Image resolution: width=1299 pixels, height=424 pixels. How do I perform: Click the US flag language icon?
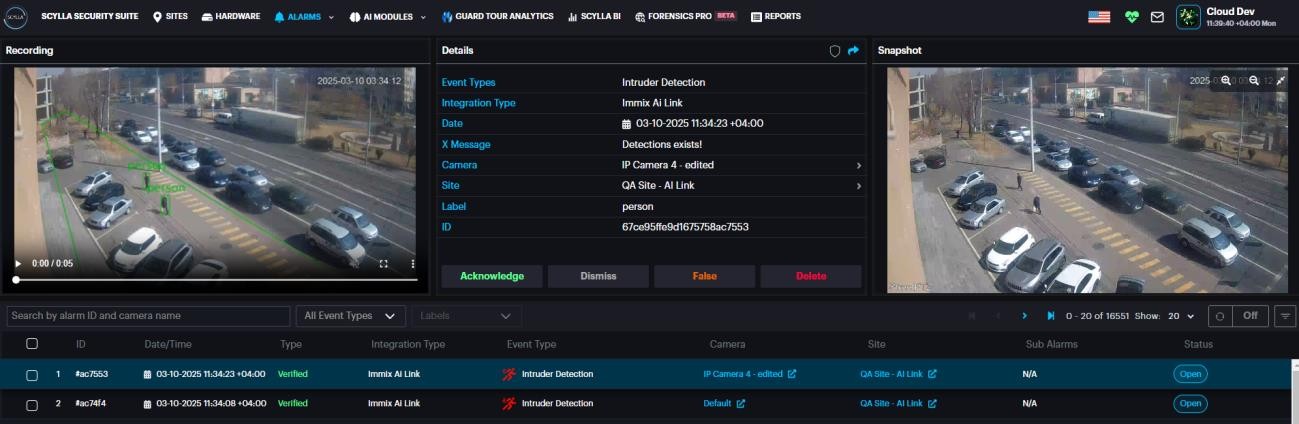pyautogui.click(x=1099, y=17)
